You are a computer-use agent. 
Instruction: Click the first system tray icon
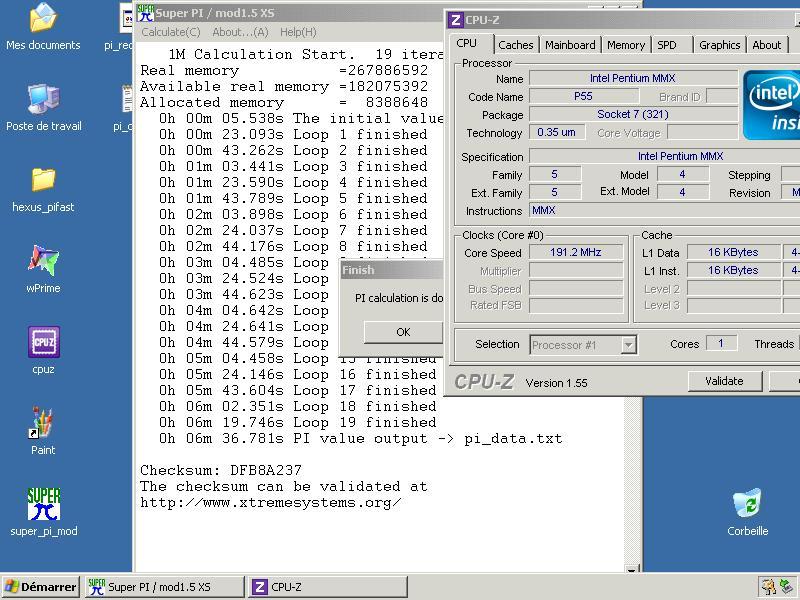(x=768, y=587)
